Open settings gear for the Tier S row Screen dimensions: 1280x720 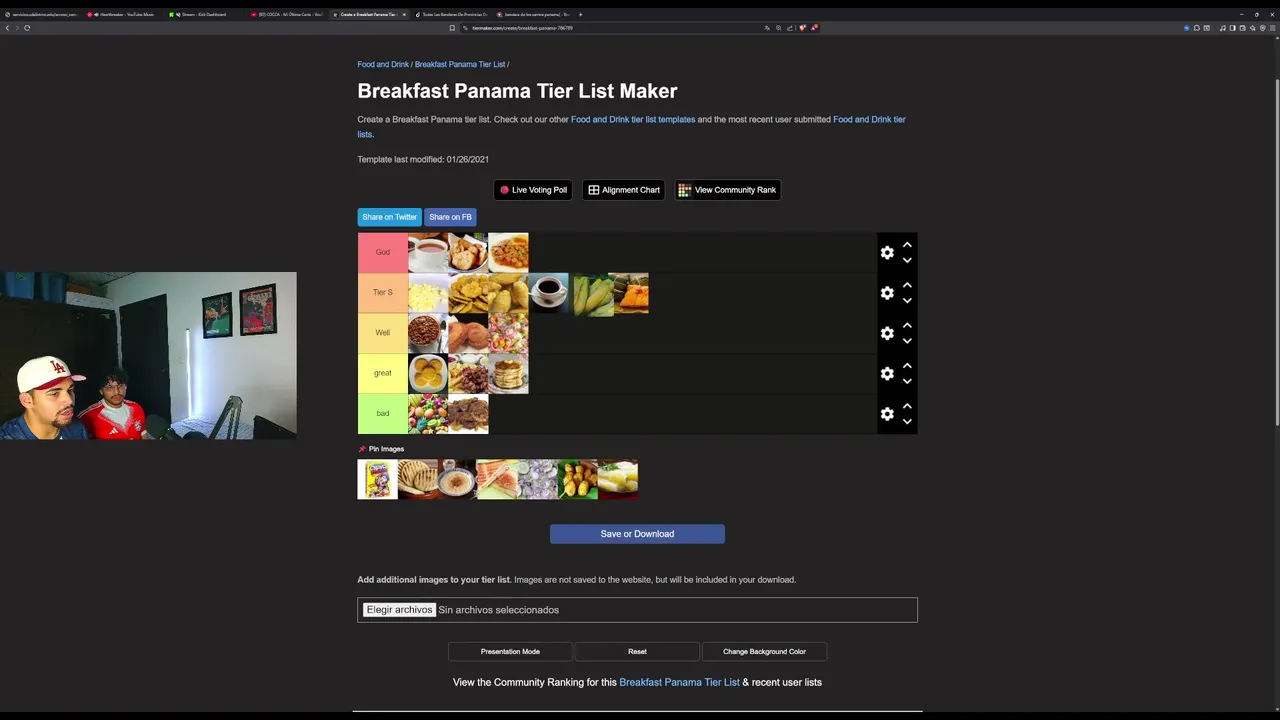[887, 293]
